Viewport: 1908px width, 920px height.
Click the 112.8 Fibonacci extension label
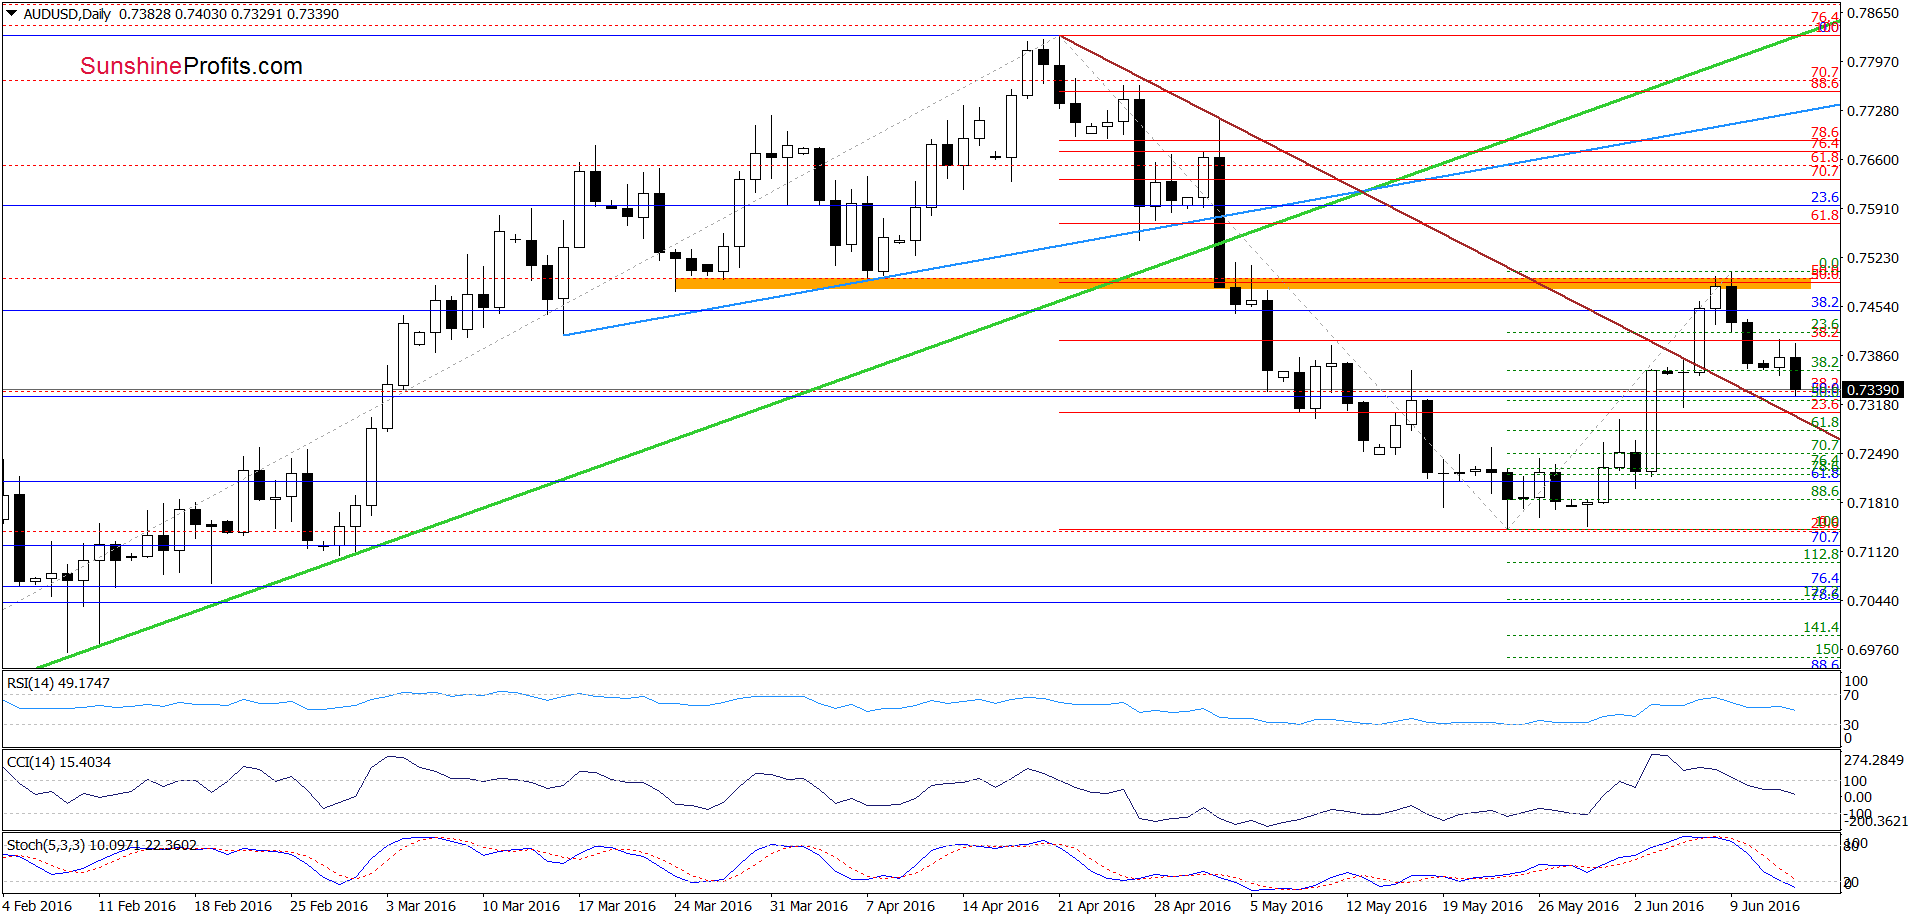coord(1821,554)
